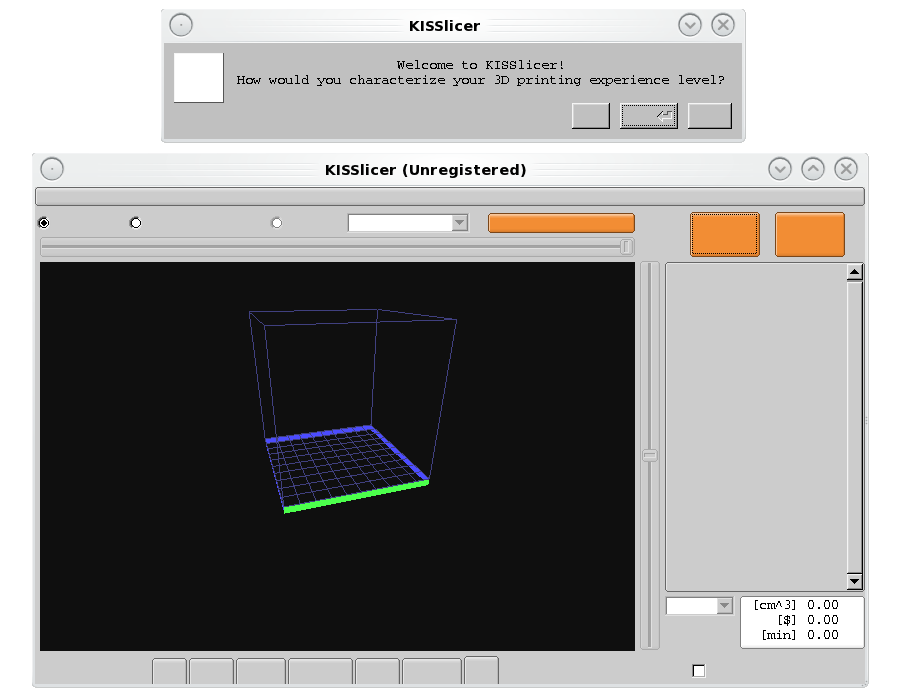Select the radio button nearest the dropdown

[277, 223]
